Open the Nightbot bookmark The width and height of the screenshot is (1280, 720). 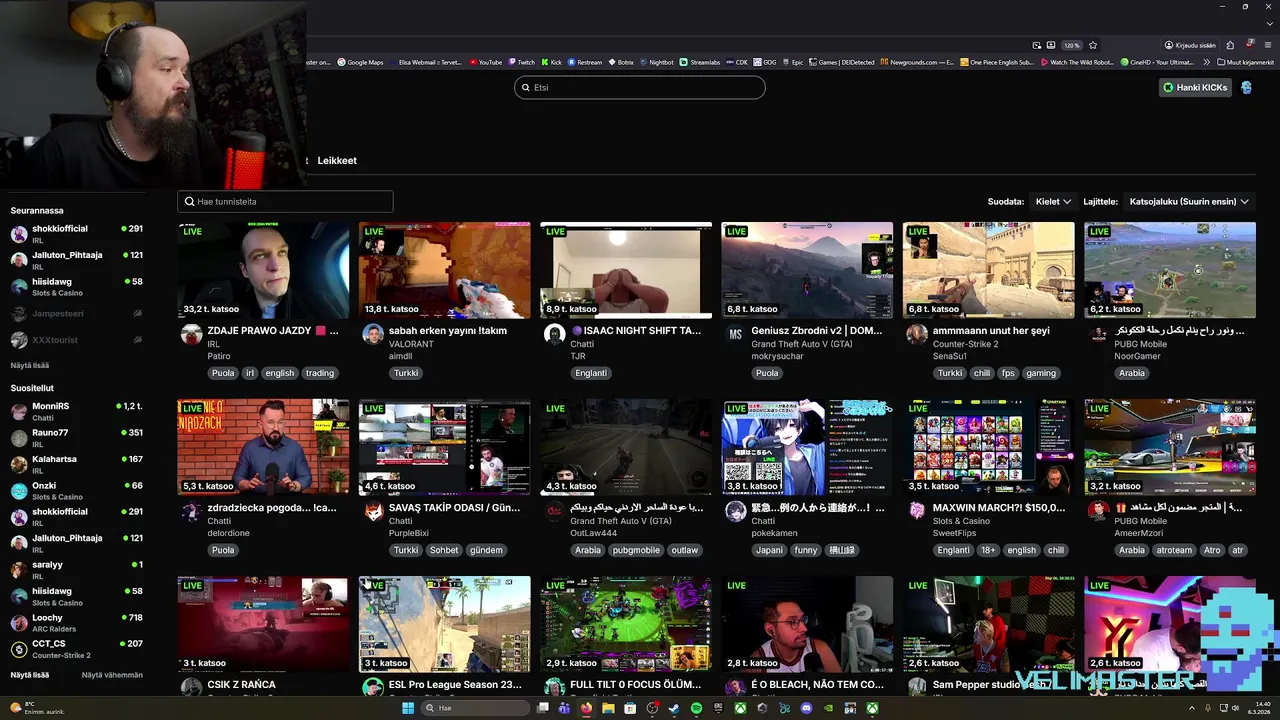(656, 62)
